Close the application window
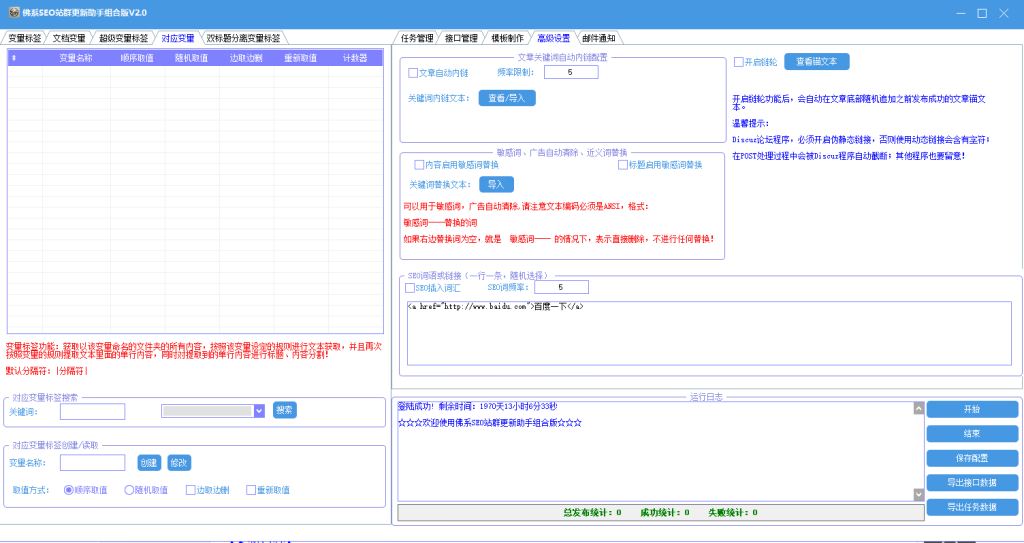1024x543 pixels. 1004,13
